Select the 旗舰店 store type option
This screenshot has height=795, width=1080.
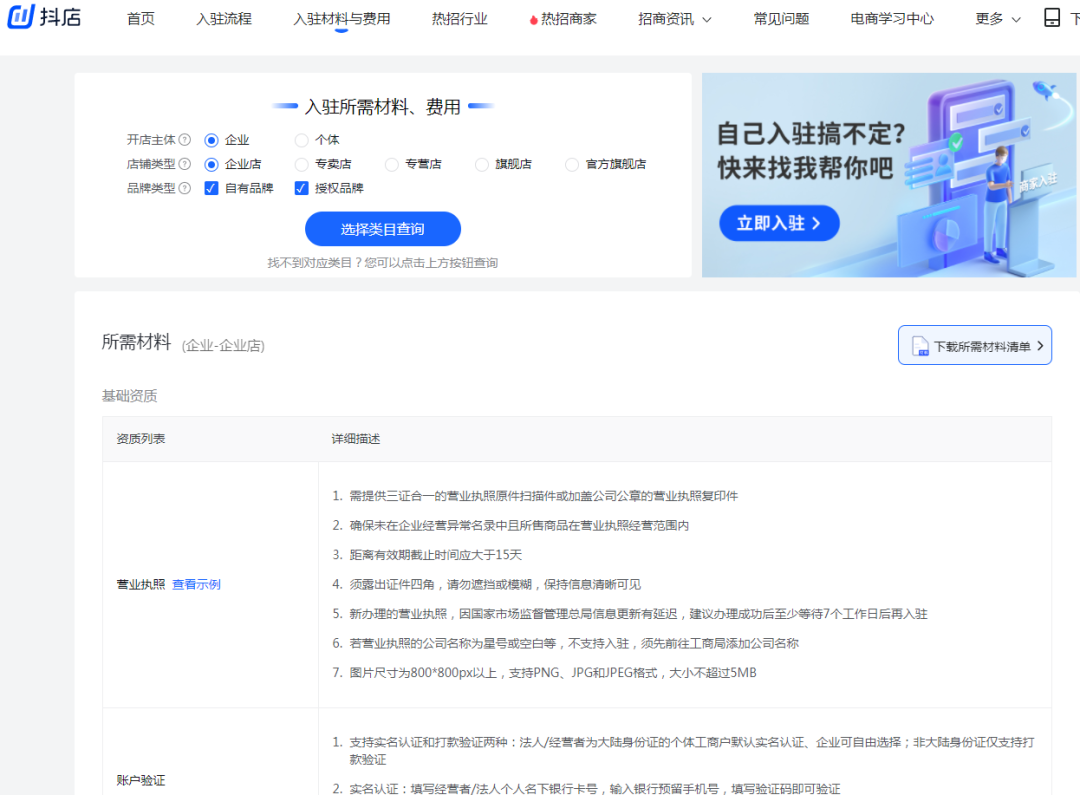pos(482,163)
